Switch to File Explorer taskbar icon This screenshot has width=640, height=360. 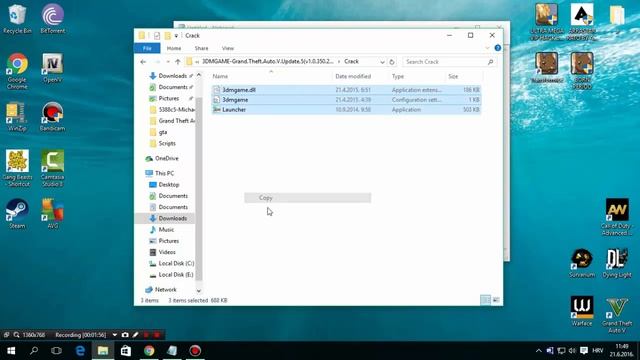pos(103,351)
